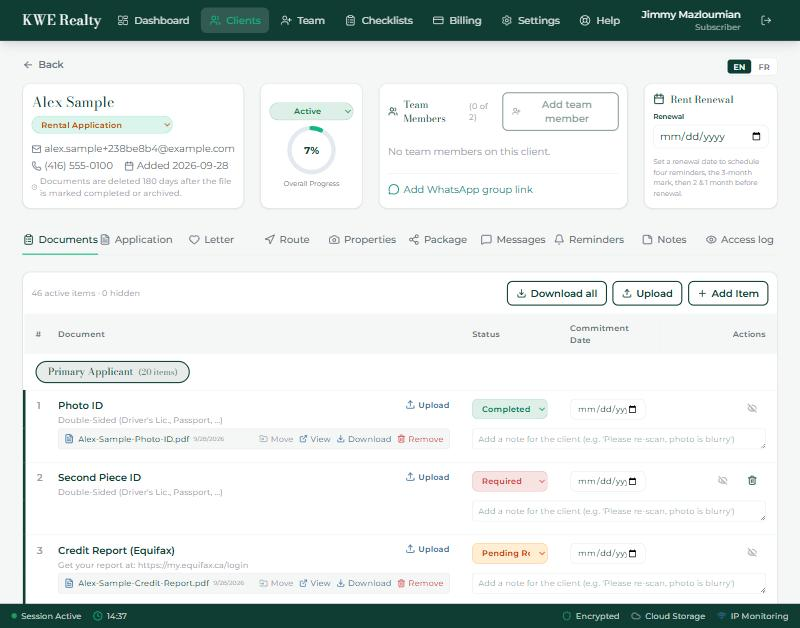Screen dimensions: 800x628
Task: Open the Pending status dropdown for Credit Report
Action: tap(510, 554)
